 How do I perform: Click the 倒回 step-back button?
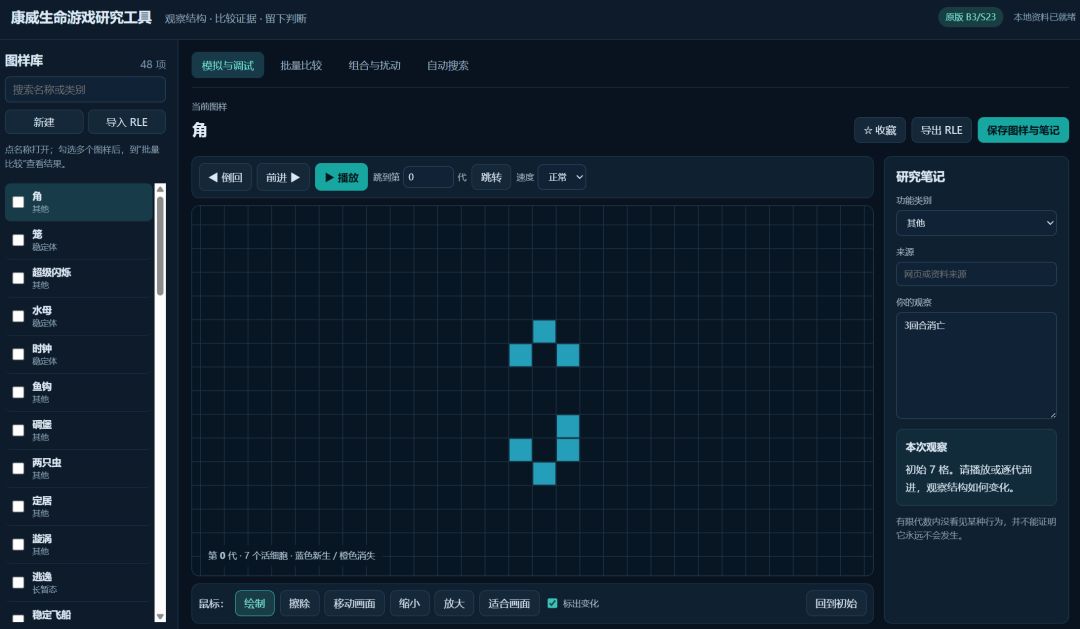pos(225,177)
